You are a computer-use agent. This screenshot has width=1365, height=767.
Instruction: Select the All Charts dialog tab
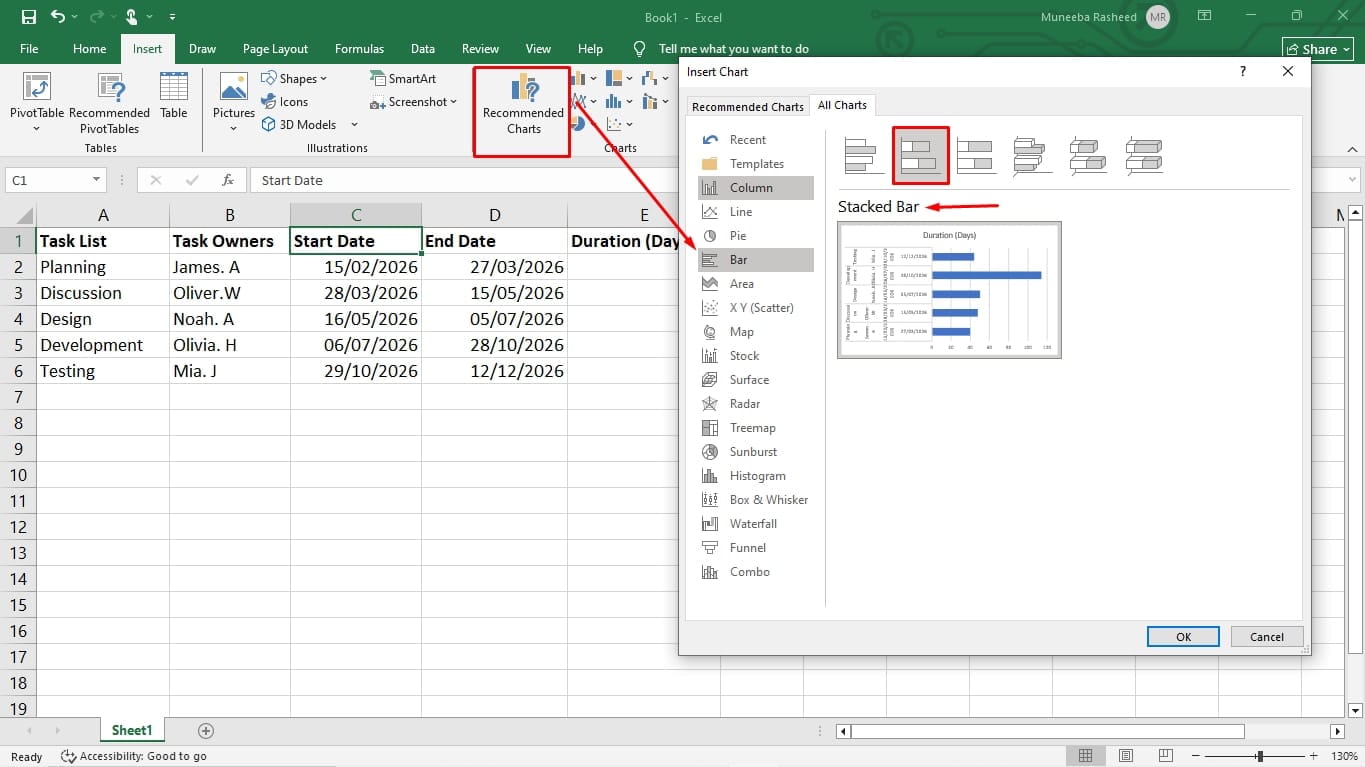(842, 105)
